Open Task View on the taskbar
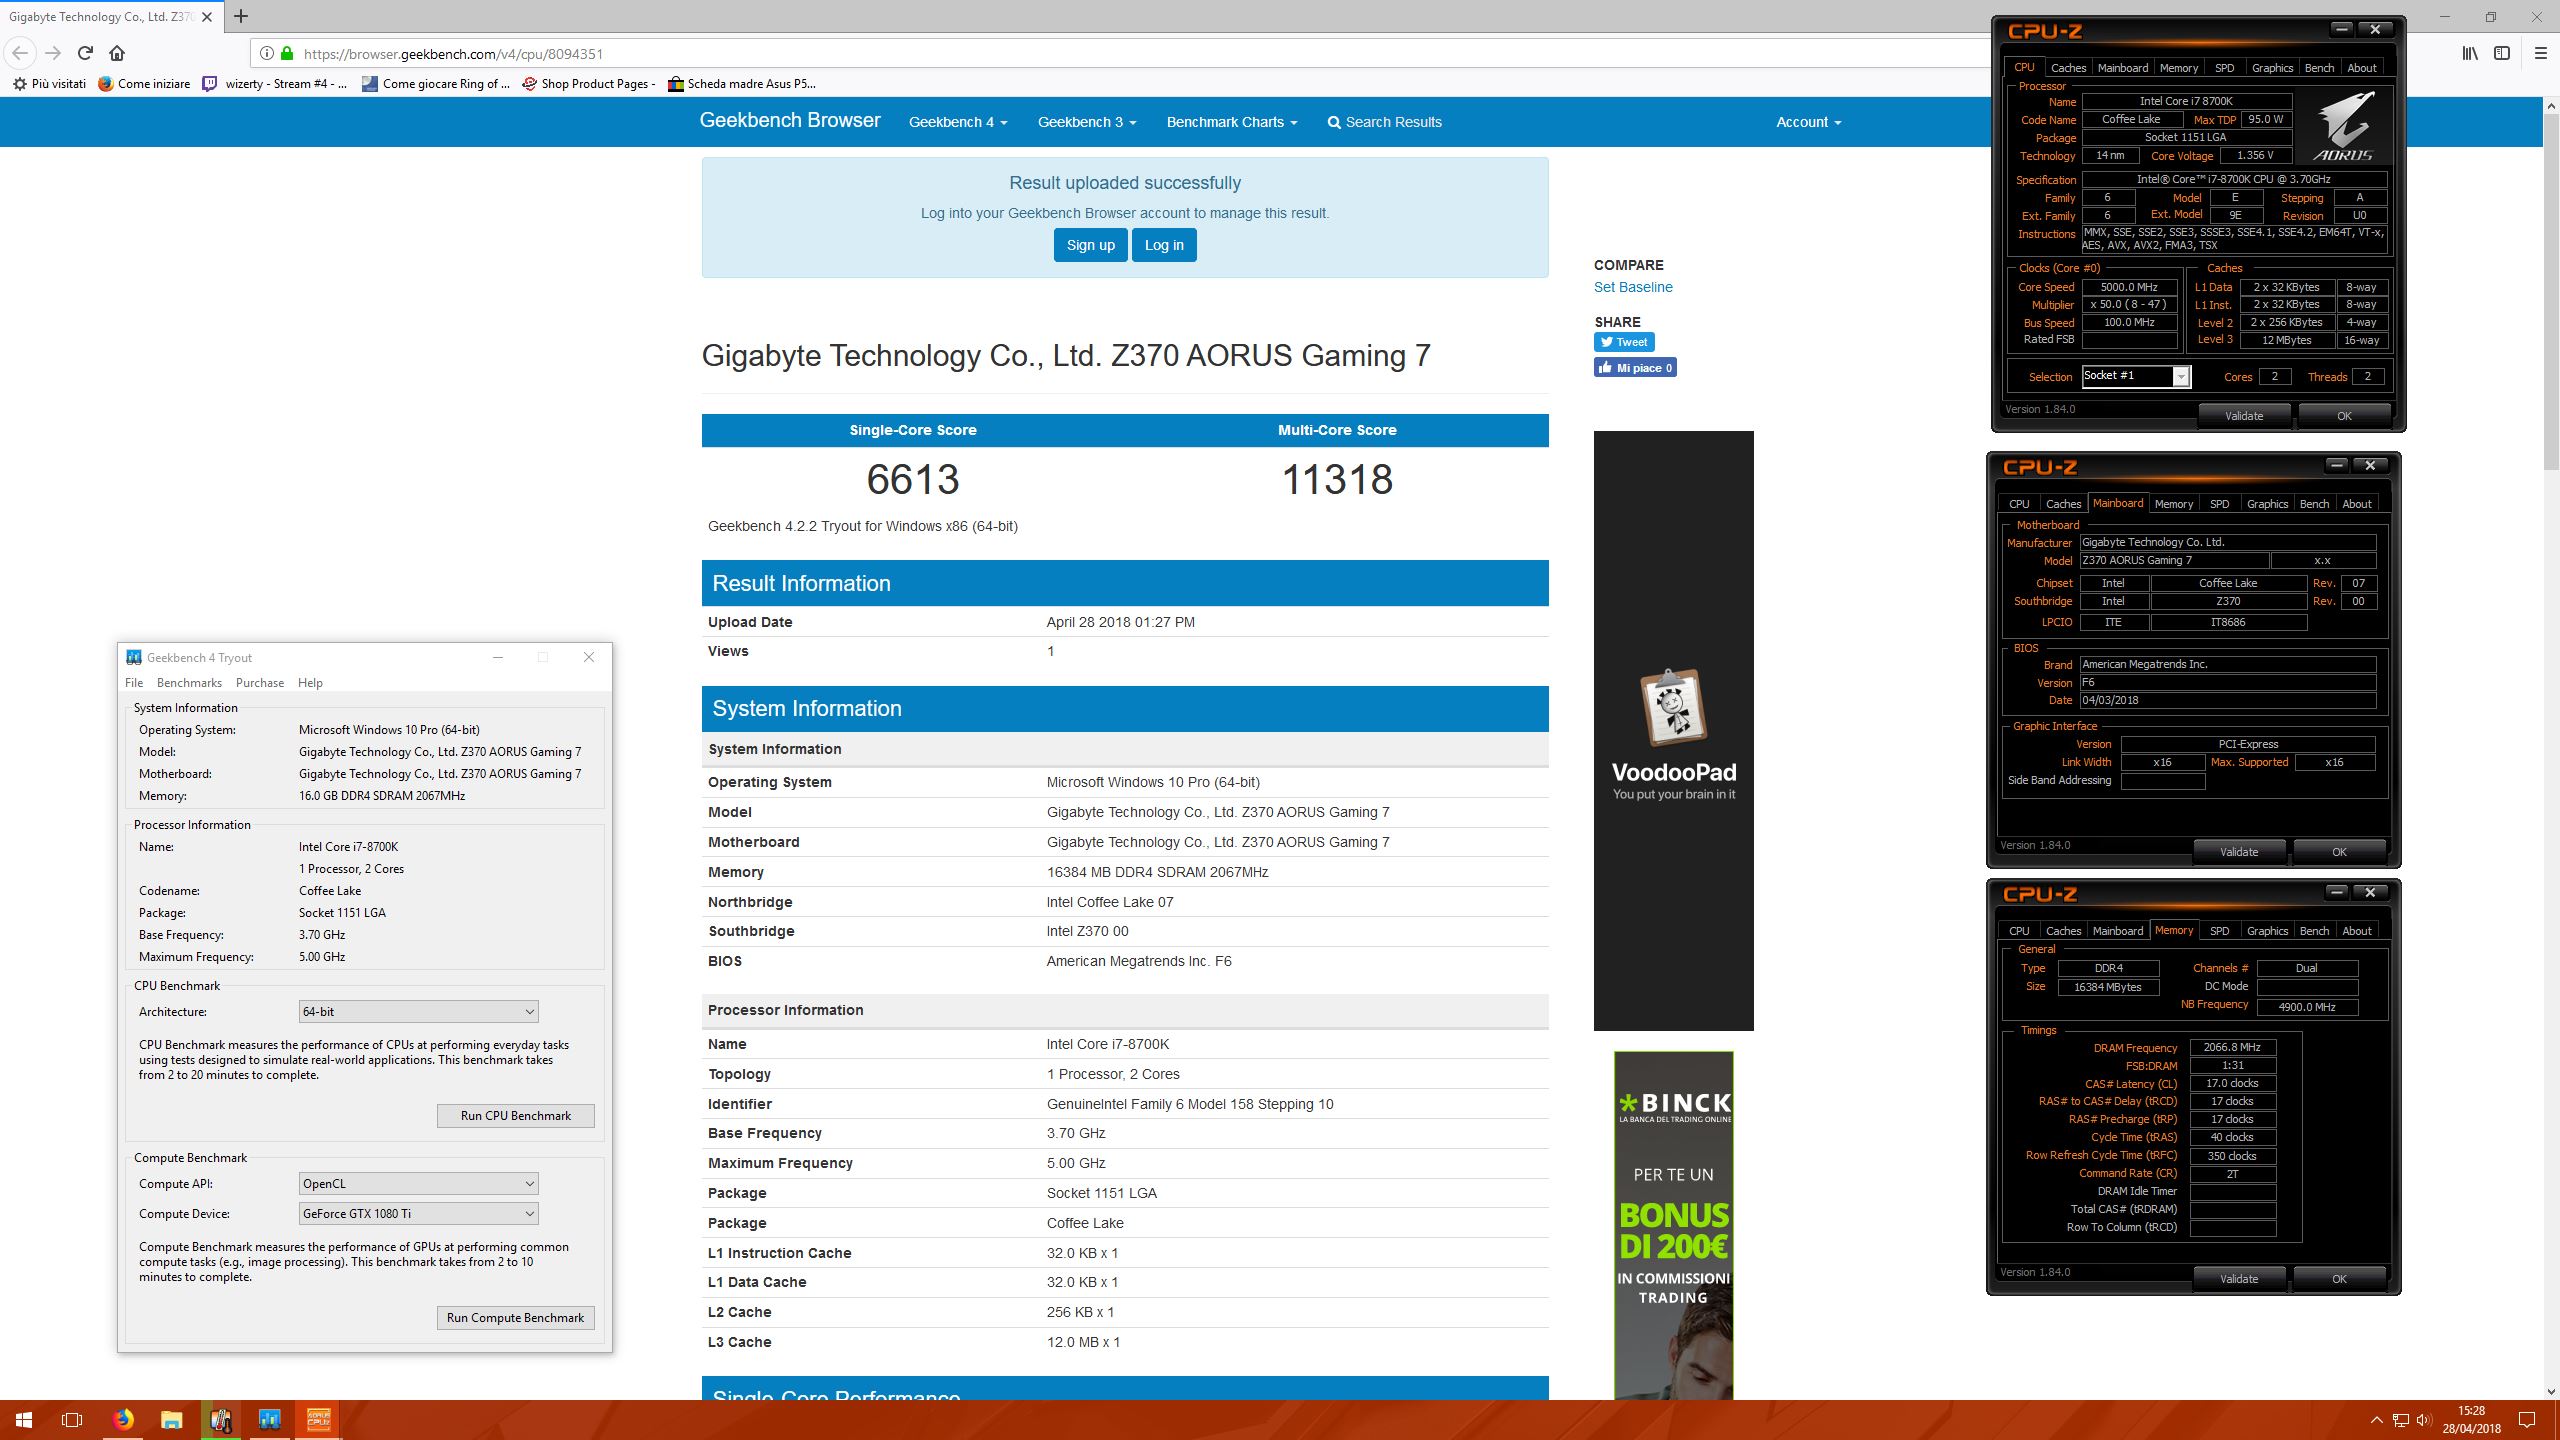 coord(72,1420)
